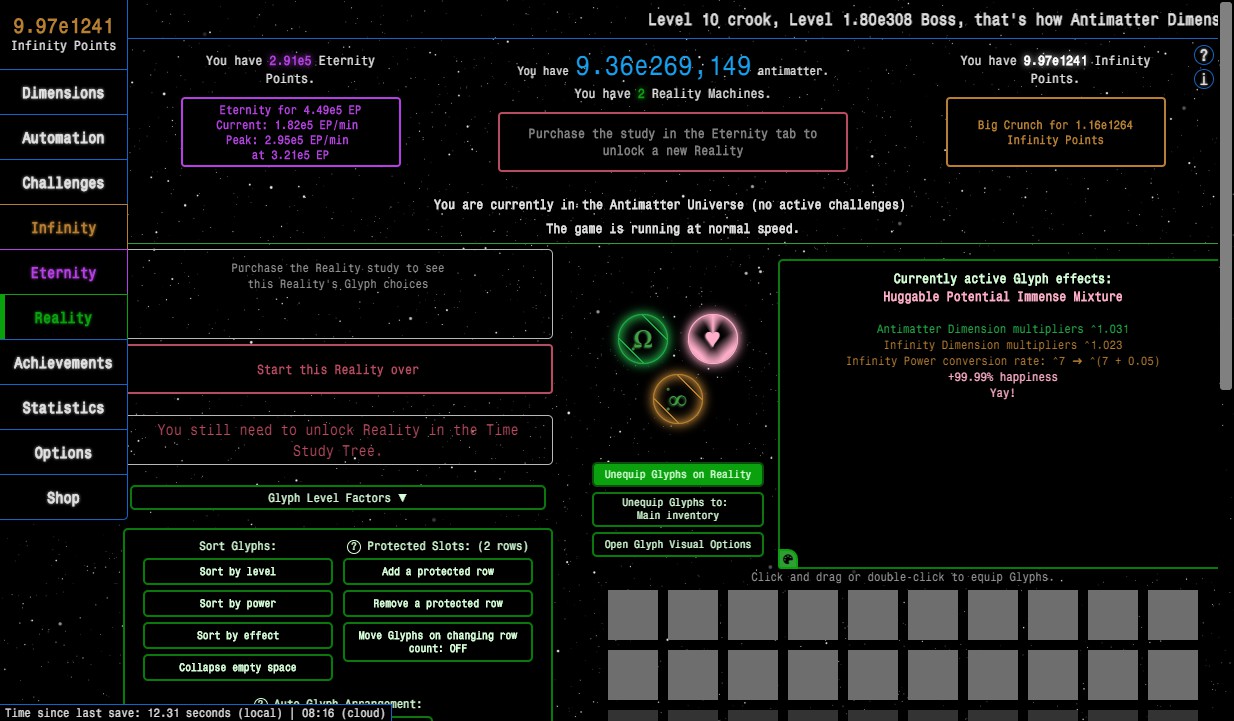Click the 9.97e1241 Infinity Points sidebar header
This screenshot has width=1234, height=721.
click(x=63, y=34)
